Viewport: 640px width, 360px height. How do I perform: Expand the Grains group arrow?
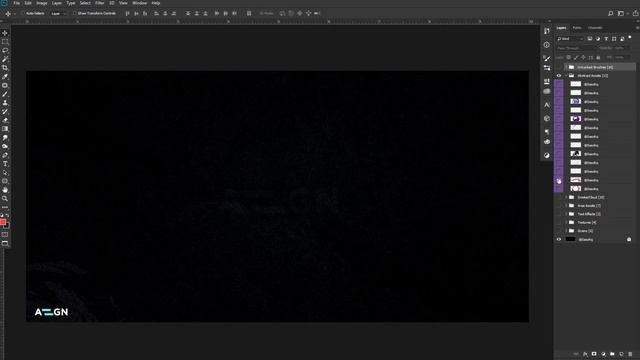[566, 231]
